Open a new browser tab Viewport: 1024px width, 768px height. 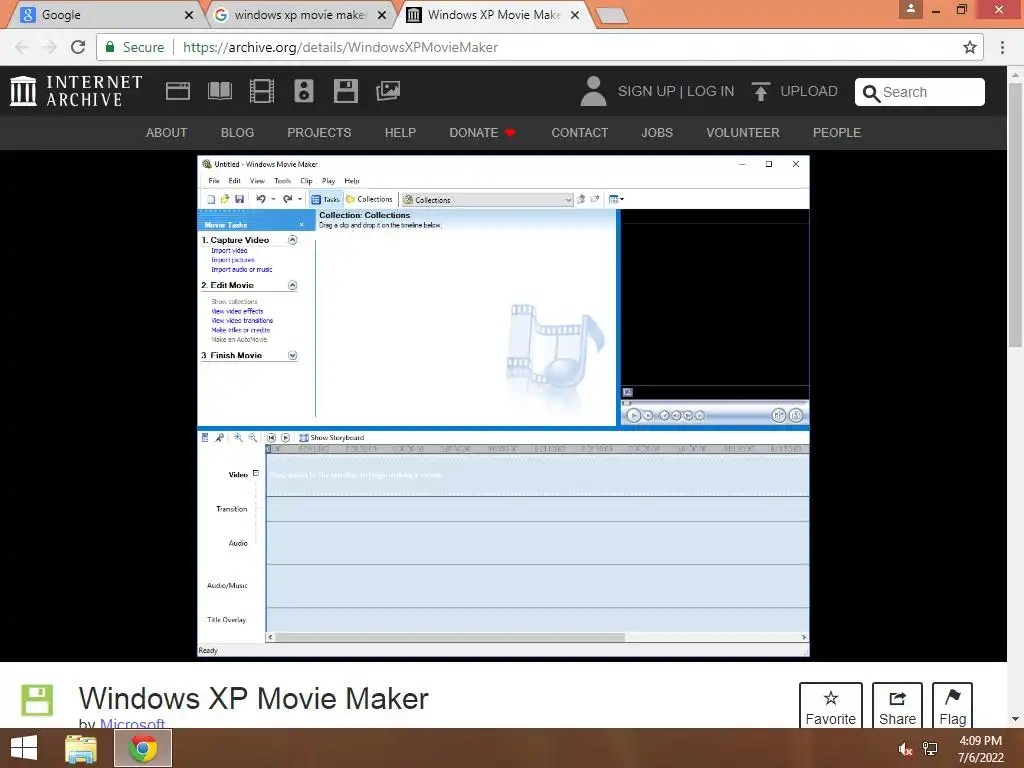613,16
